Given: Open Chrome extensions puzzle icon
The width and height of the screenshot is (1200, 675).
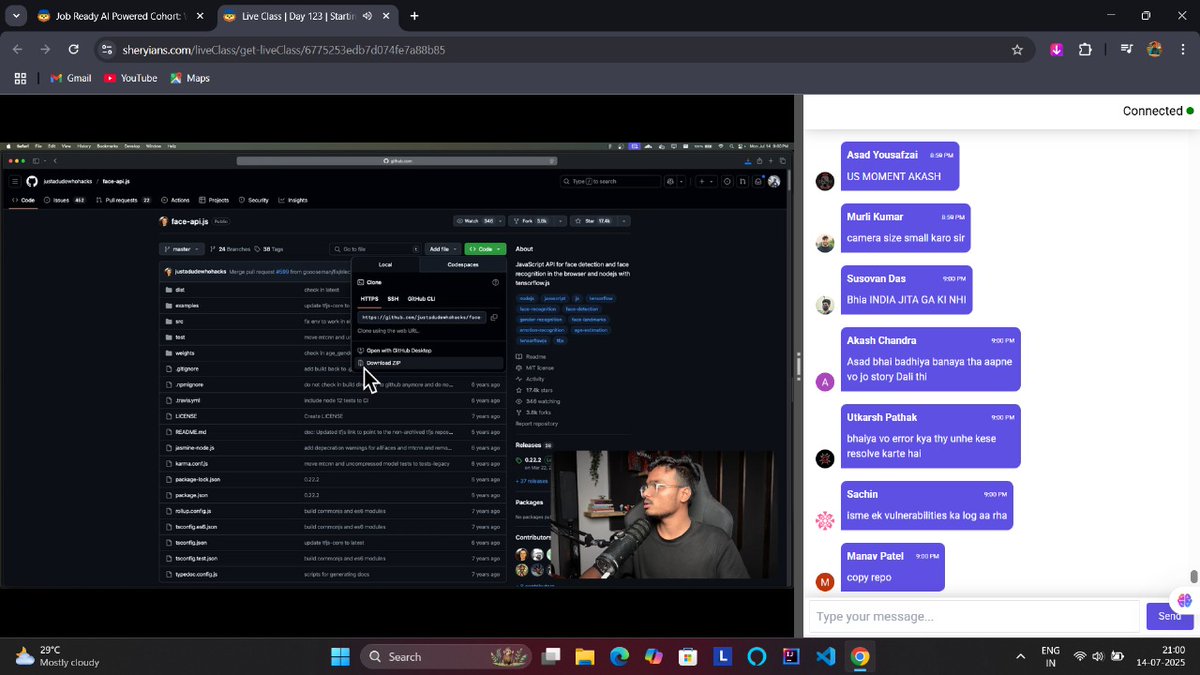Looking at the screenshot, I should pos(1085,49).
